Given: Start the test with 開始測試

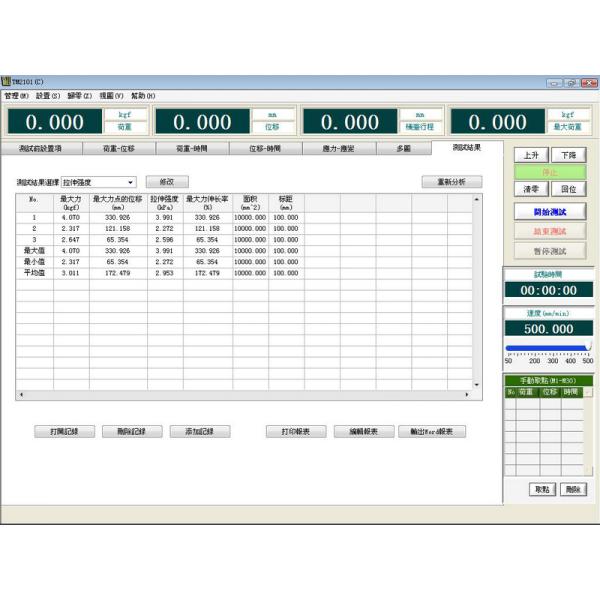Looking at the screenshot, I should (x=549, y=212).
